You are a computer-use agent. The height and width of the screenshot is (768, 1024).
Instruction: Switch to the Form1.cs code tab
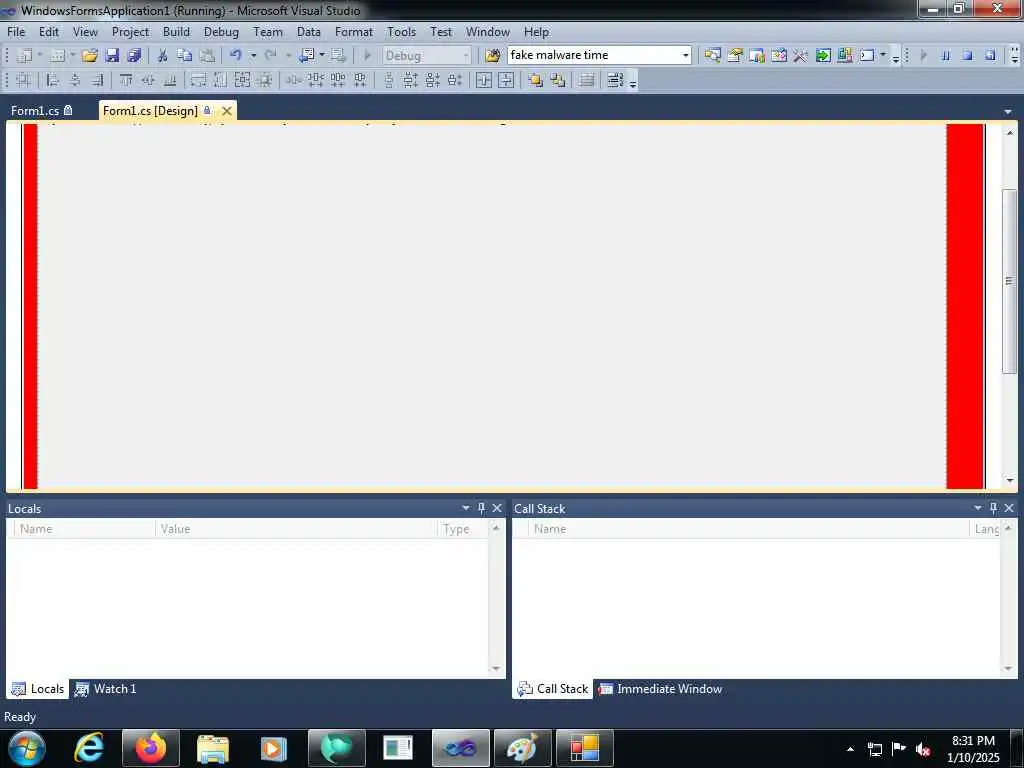click(42, 110)
